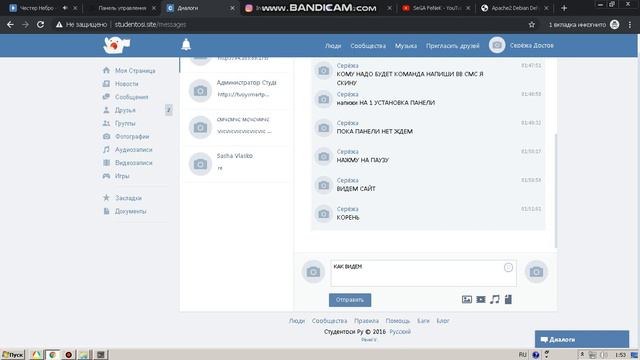The image size is (640, 360).
Task: Attach a video to the message
Action: 481,300
